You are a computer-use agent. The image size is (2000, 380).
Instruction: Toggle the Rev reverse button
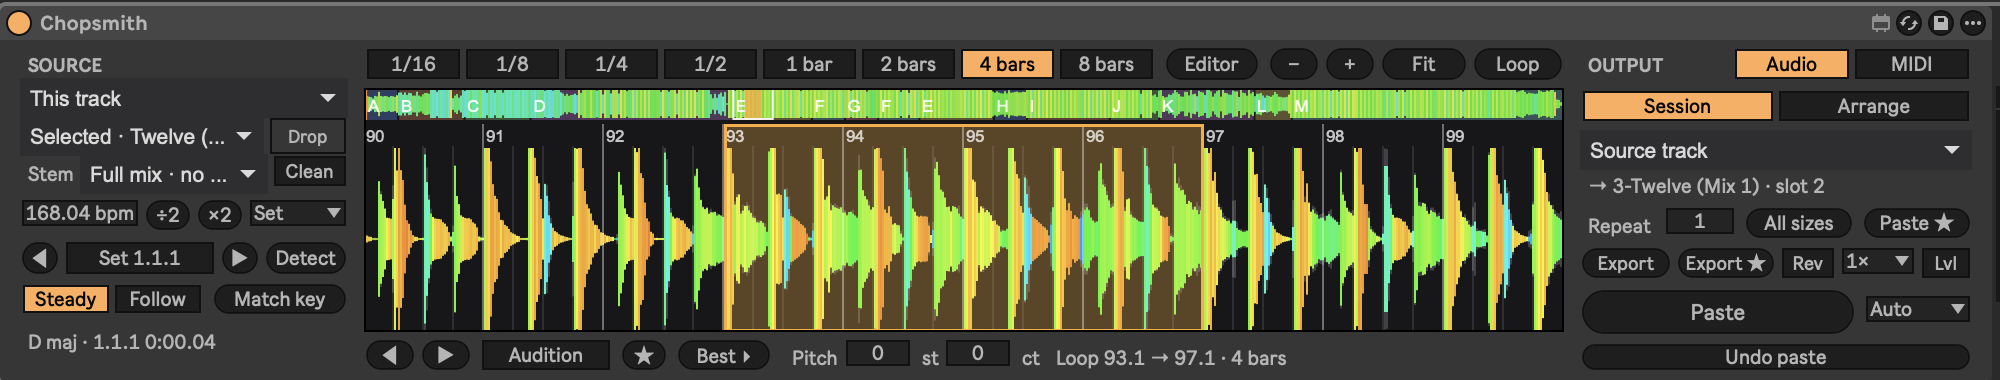(1807, 263)
